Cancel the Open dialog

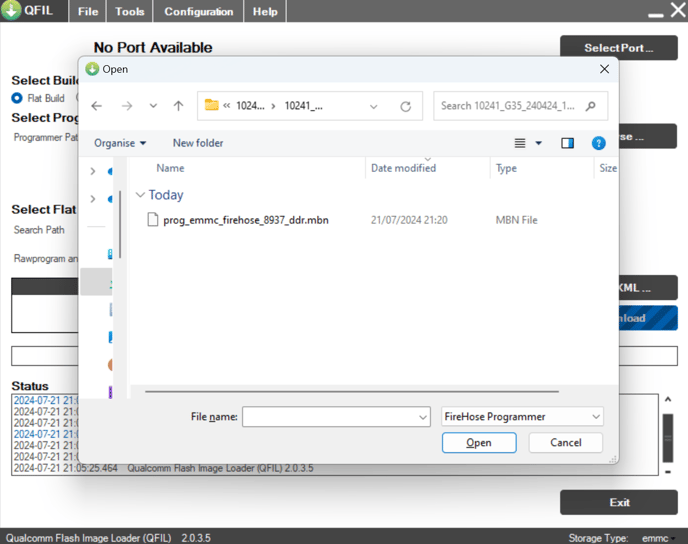566,443
